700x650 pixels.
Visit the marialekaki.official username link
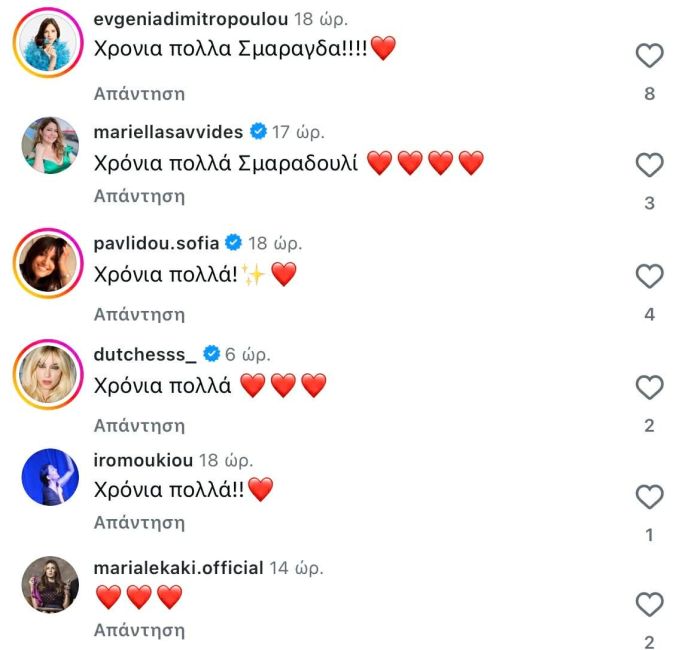(x=178, y=568)
